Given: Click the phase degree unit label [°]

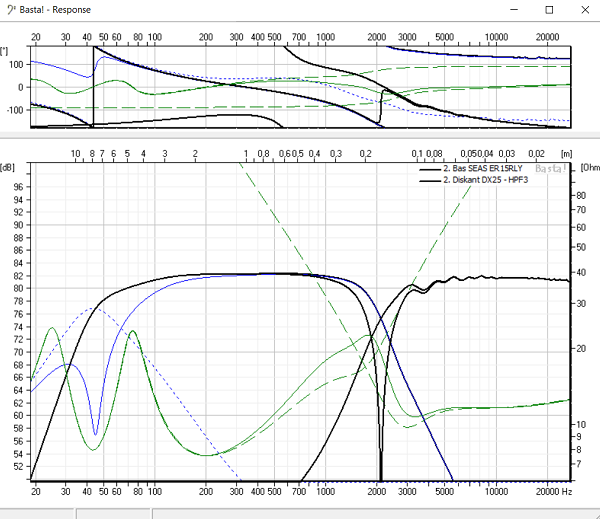Looking at the screenshot, I should click(4, 51).
